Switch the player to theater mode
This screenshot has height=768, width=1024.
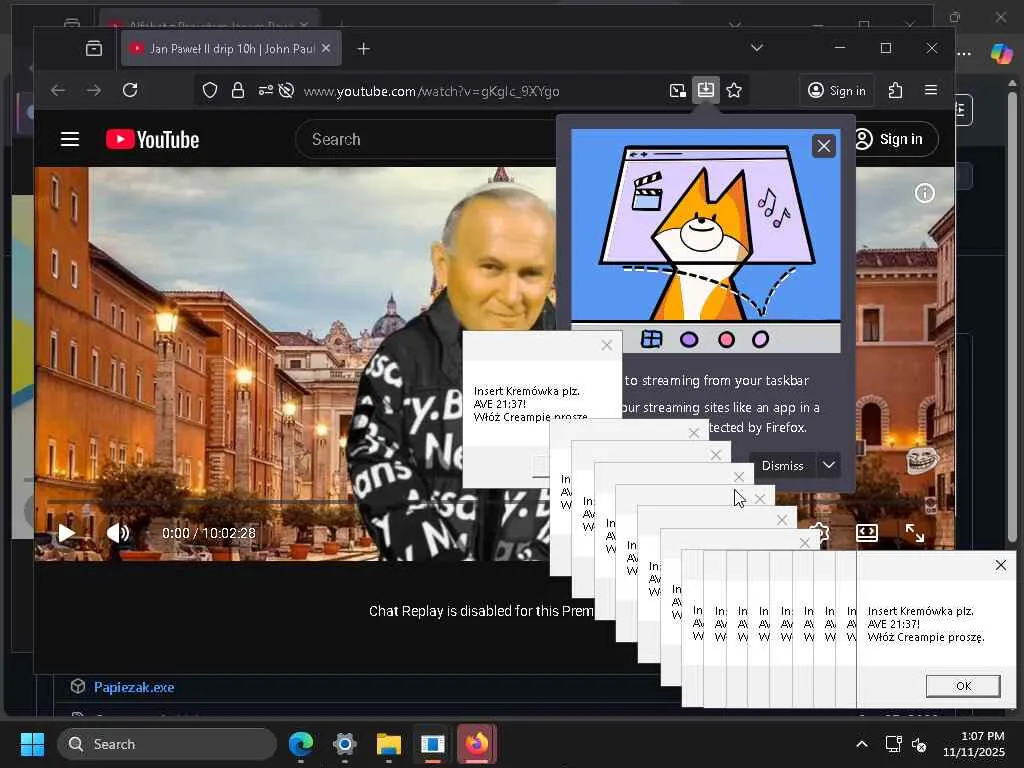coord(867,533)
